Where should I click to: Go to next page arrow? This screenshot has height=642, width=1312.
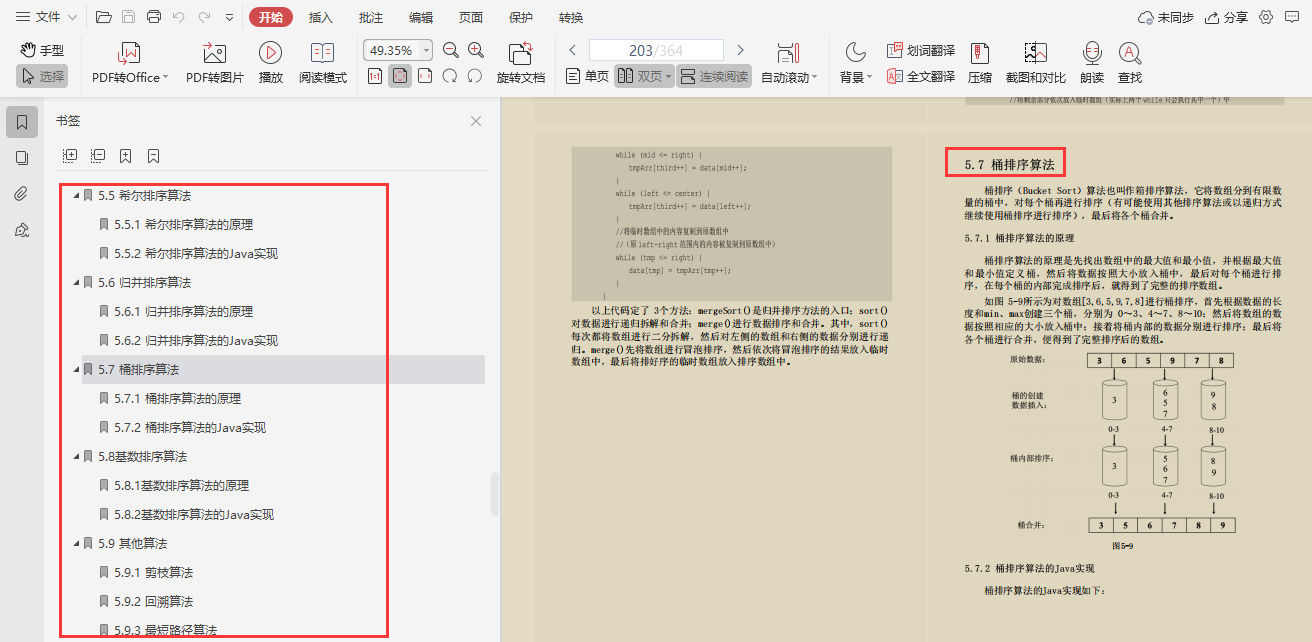pos(740,50)
